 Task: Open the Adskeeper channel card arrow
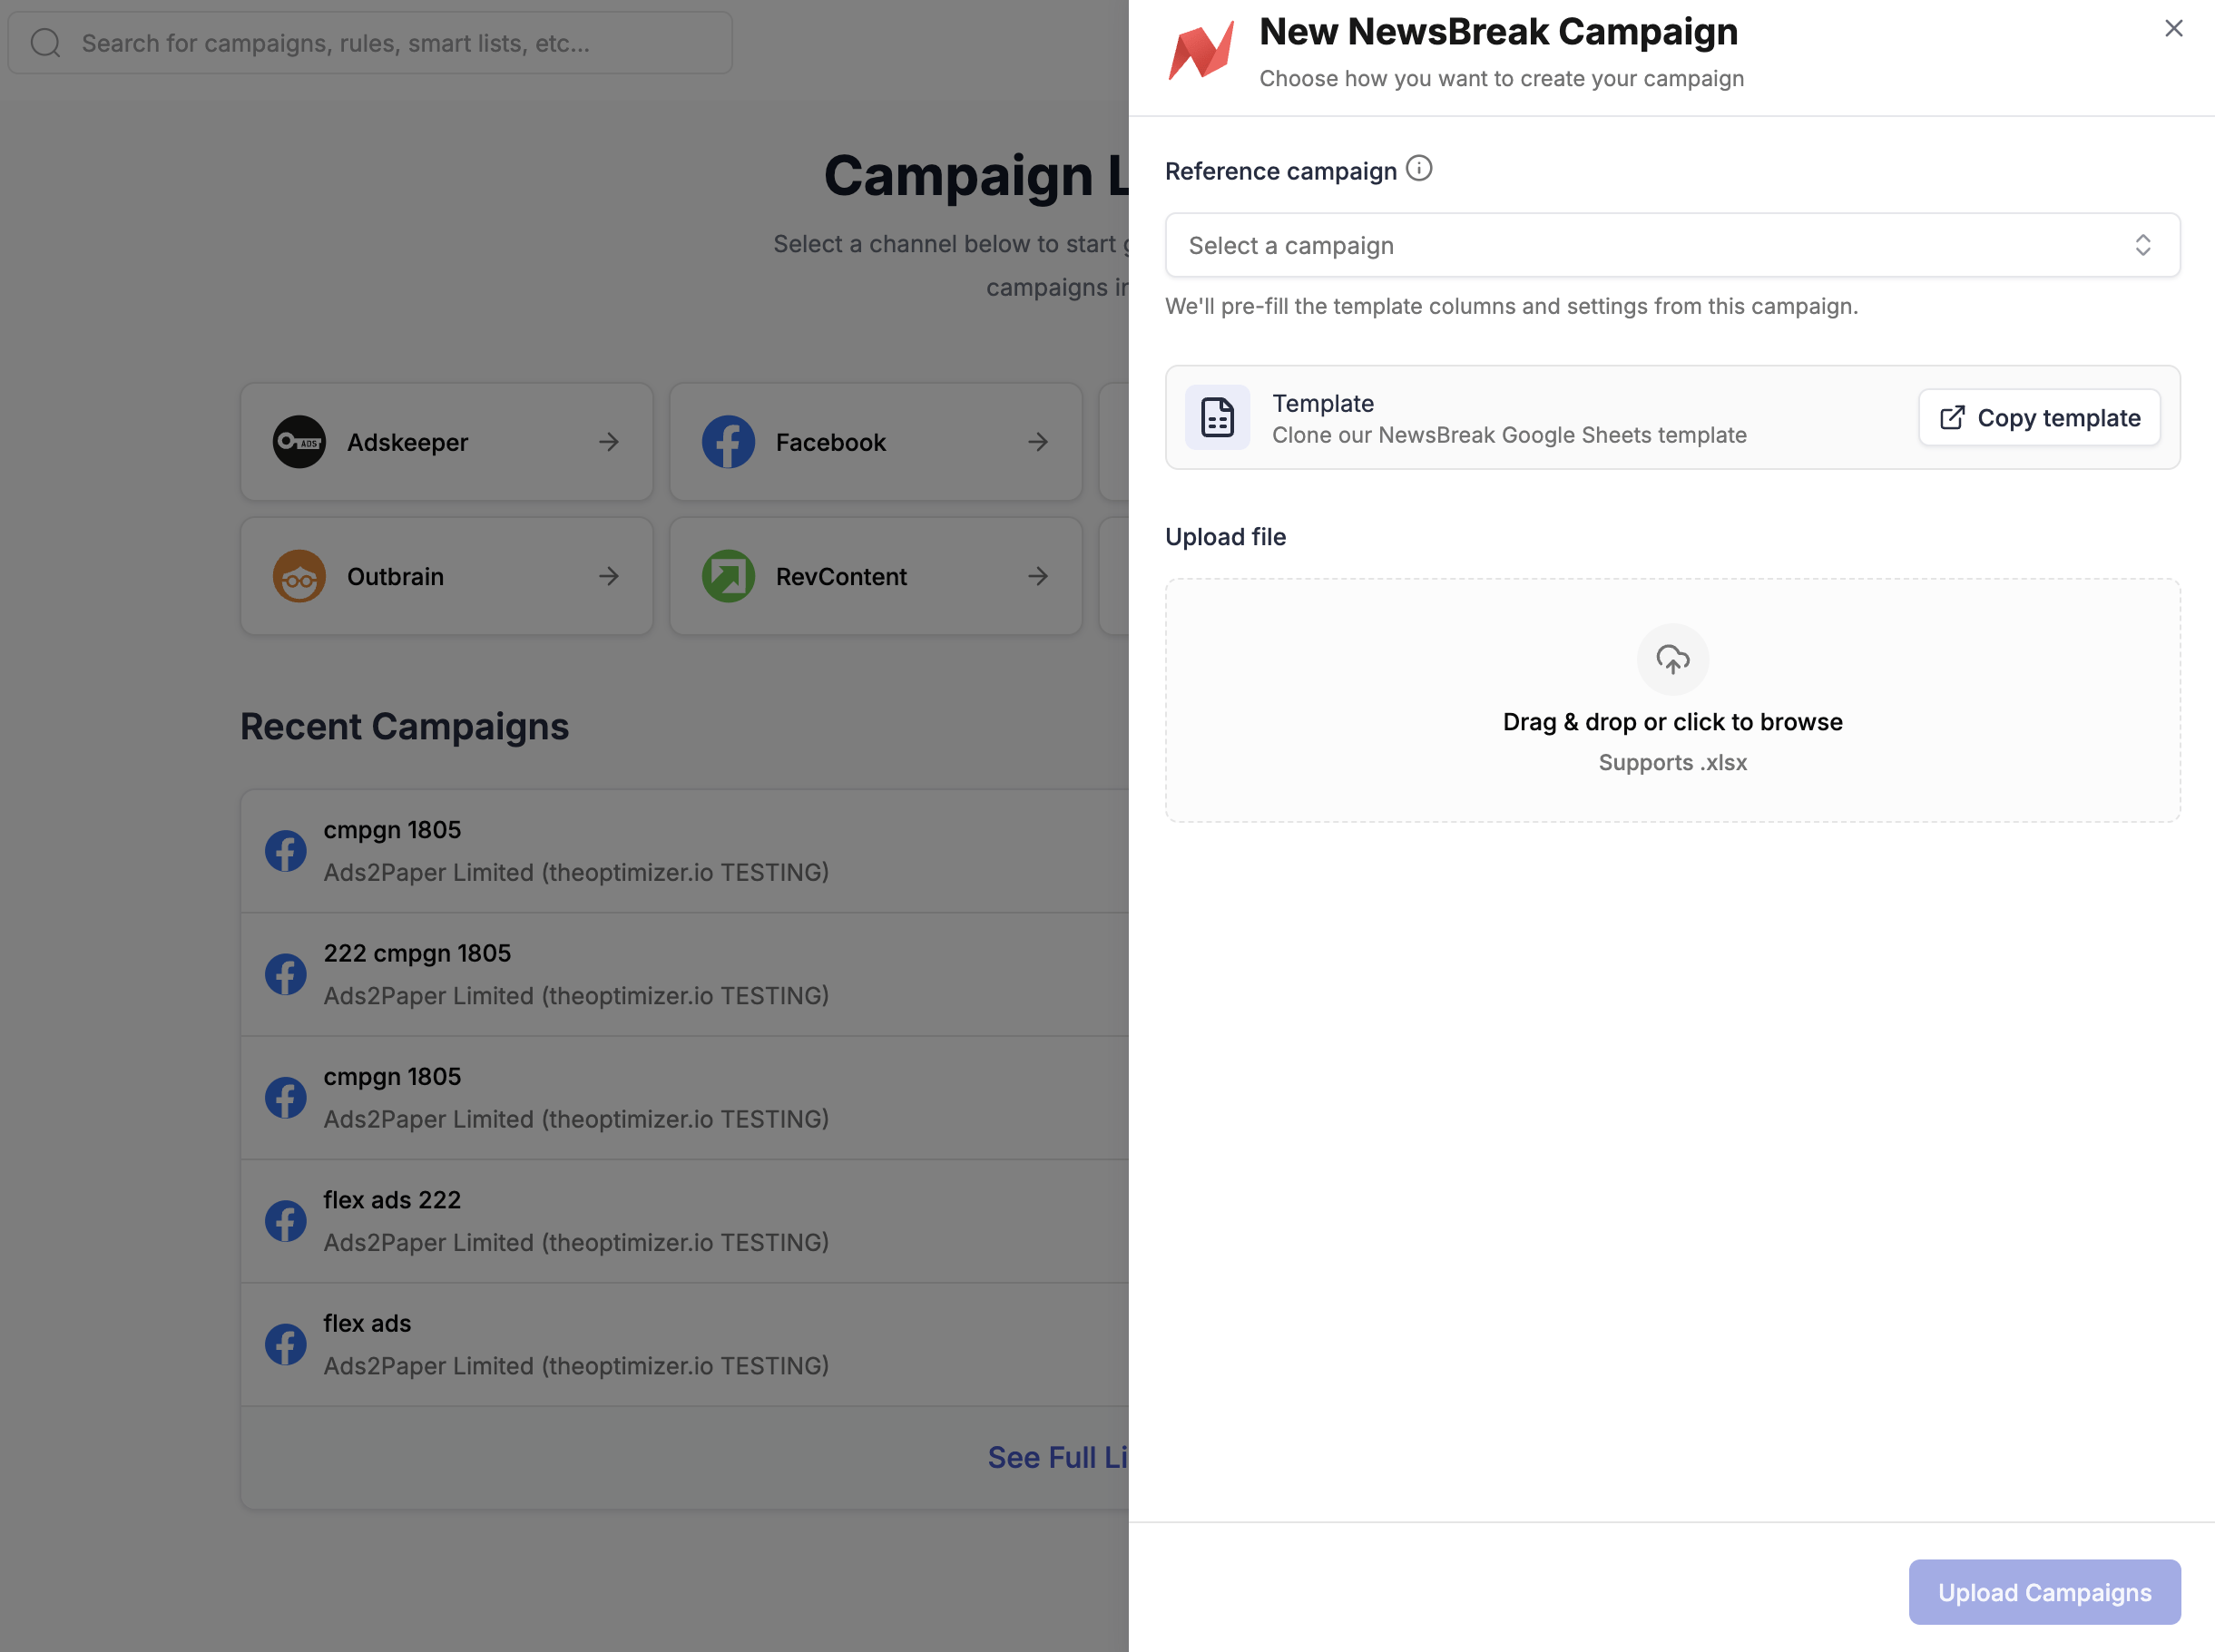608,442
